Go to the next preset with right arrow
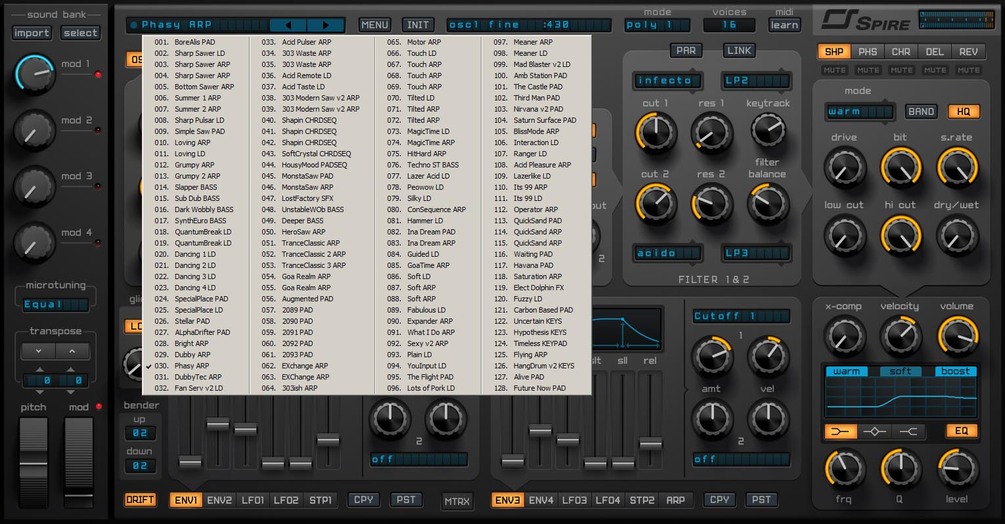The image size is (1005, 524). (x=326, y=25)
